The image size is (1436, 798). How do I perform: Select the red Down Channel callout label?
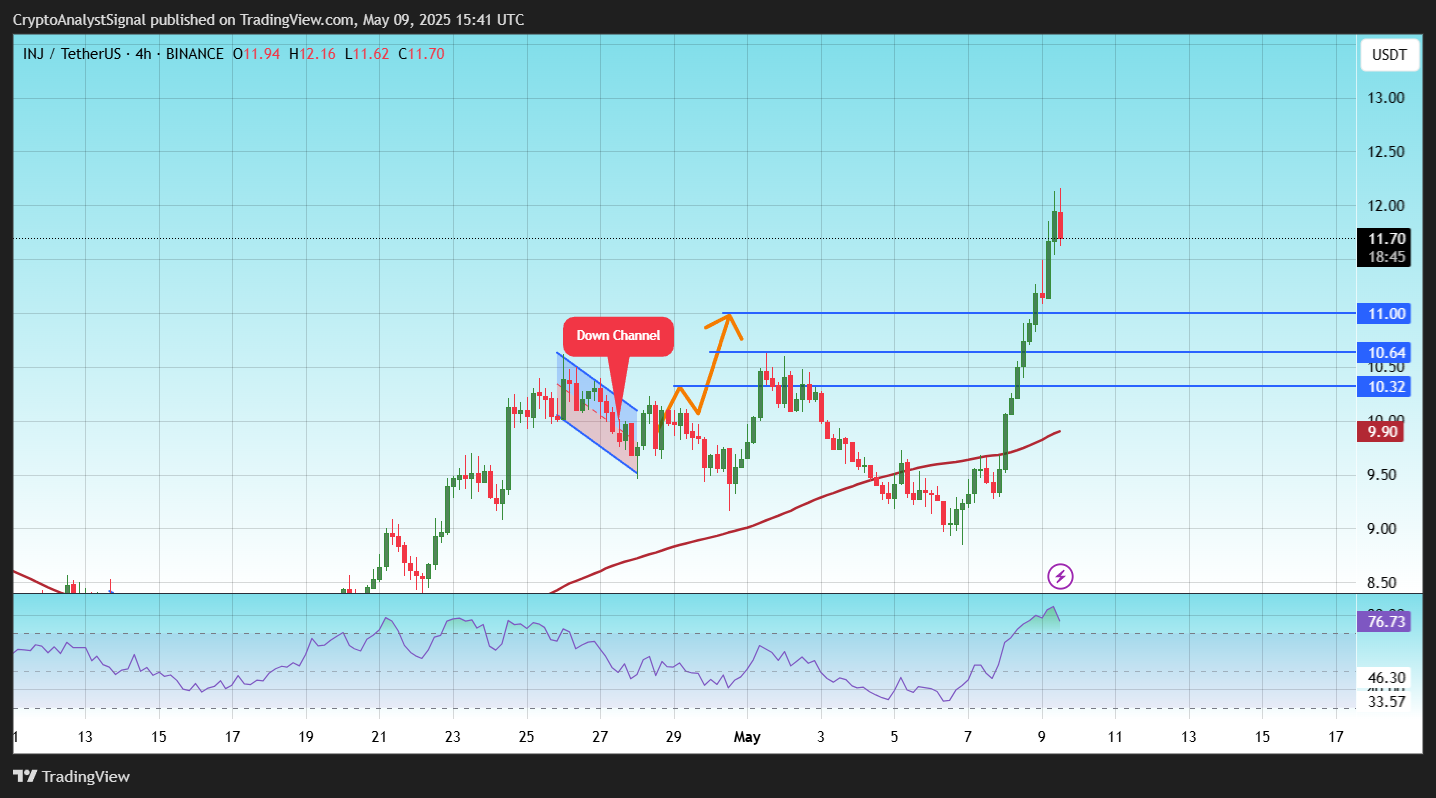pos(618,336)
